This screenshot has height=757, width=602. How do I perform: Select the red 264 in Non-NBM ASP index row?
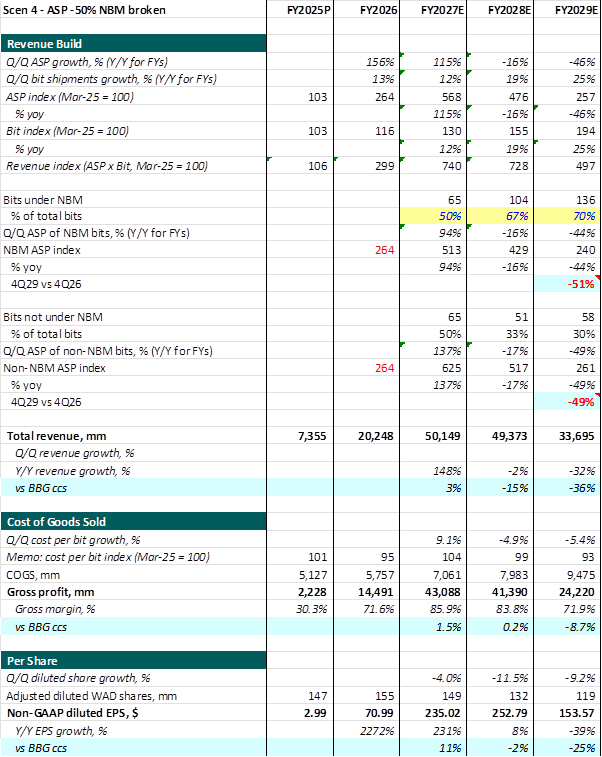384,368
